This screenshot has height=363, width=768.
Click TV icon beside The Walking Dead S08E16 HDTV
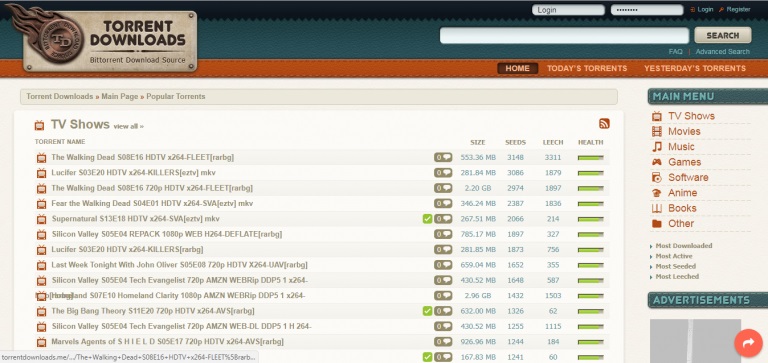[x=42, y=158]
